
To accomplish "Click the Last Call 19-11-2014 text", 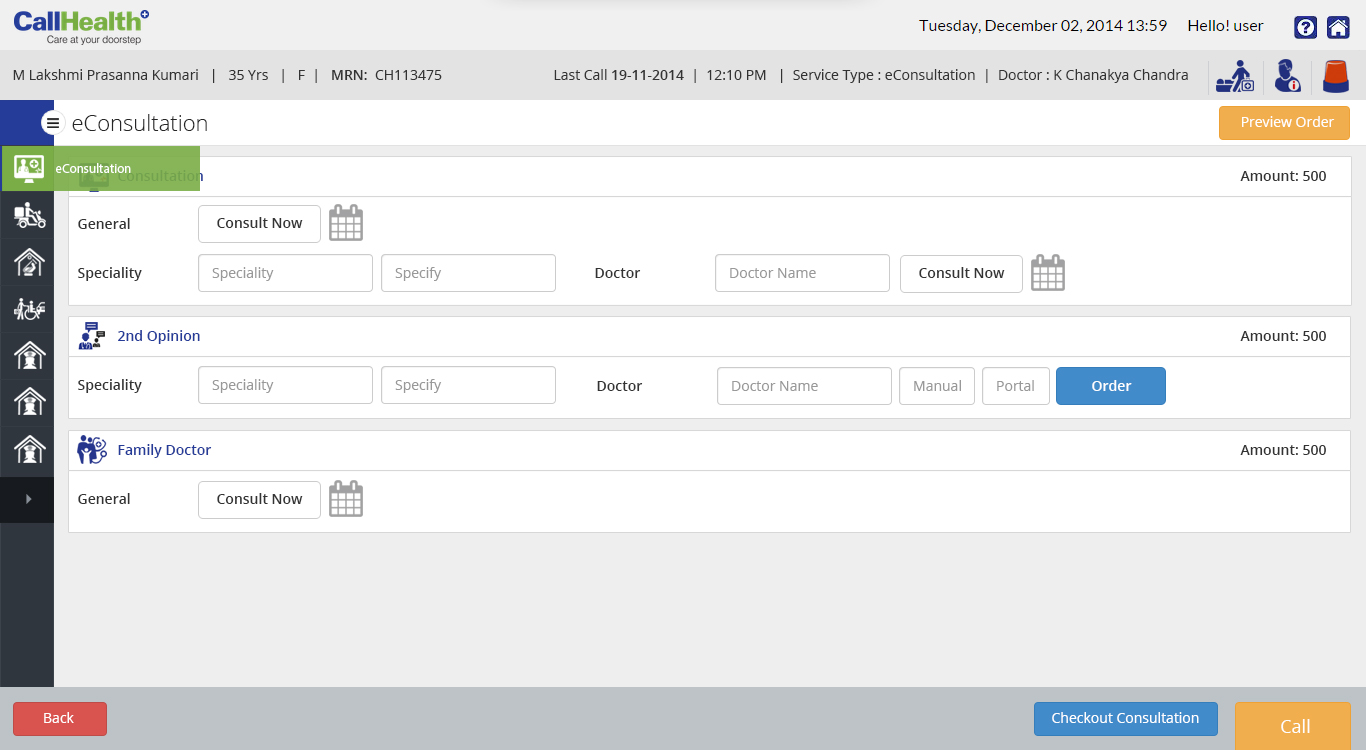I will 619,75.
